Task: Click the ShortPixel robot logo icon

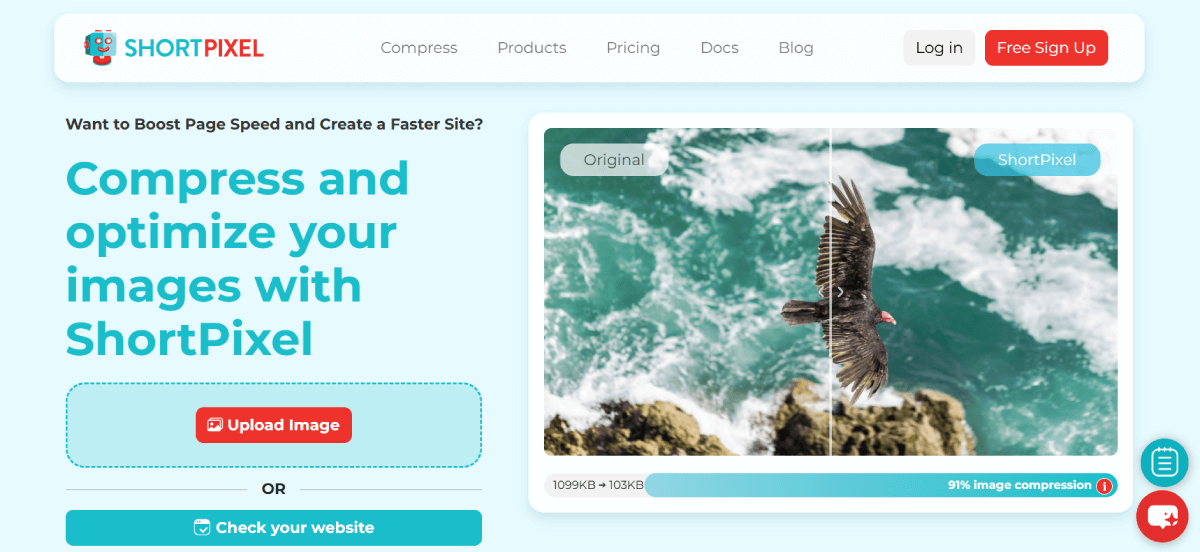Action: (100, 47)
